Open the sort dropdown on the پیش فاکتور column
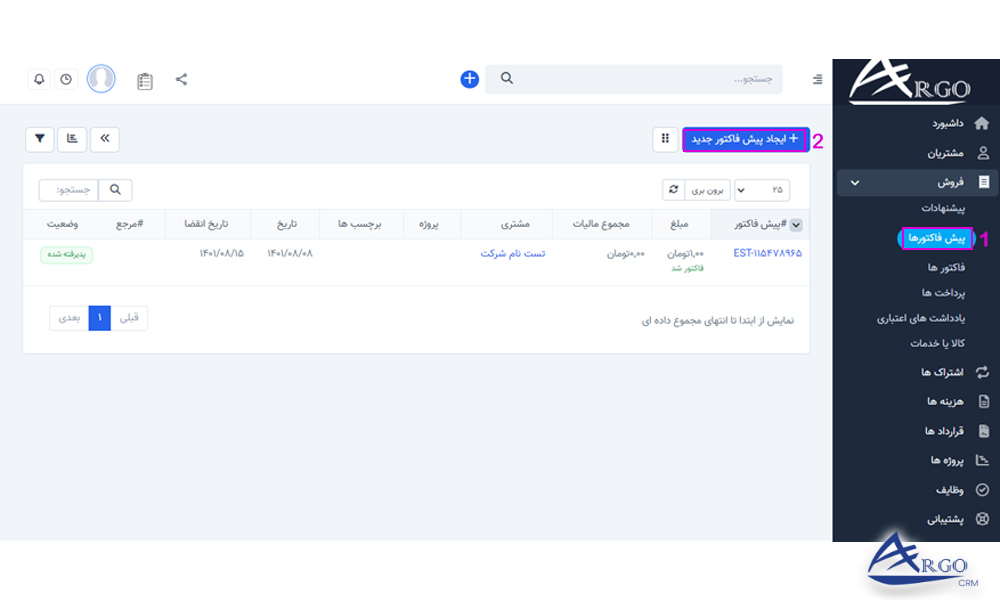 [797, 224]
